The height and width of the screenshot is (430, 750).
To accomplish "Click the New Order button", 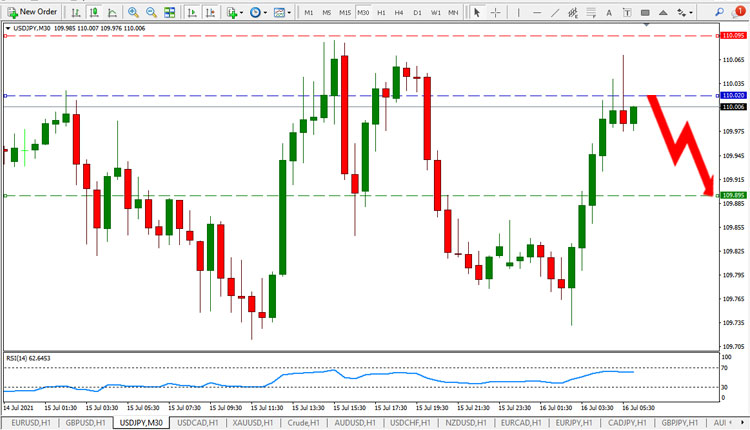I will [32, 12].
